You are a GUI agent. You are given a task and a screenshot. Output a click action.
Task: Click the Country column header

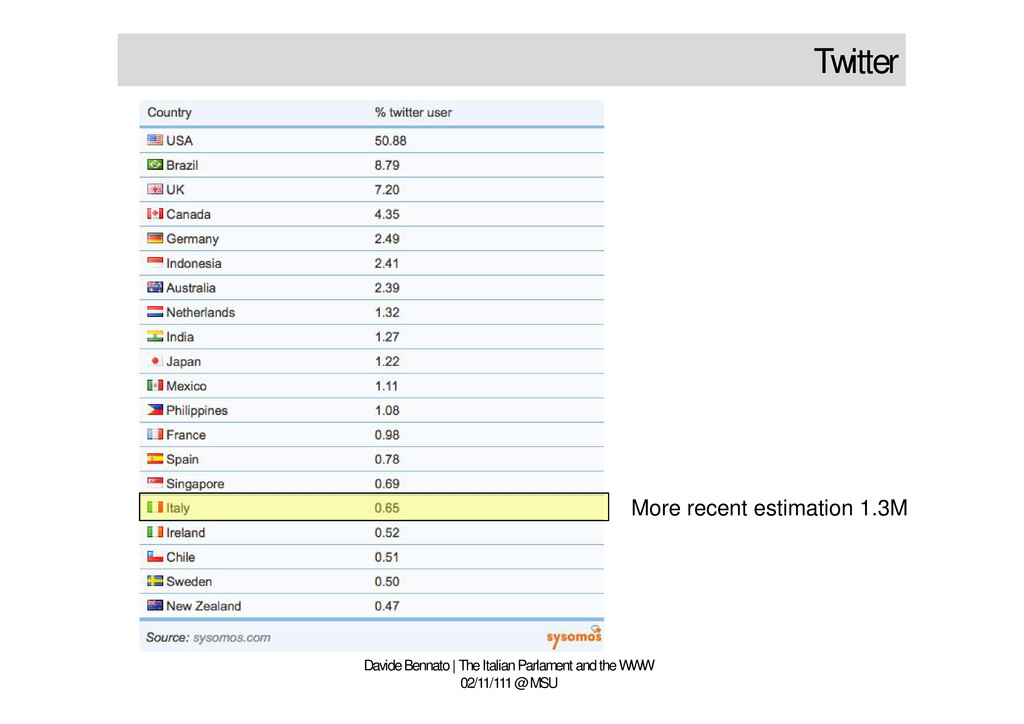pyautogui.click(x=169, y=112)
